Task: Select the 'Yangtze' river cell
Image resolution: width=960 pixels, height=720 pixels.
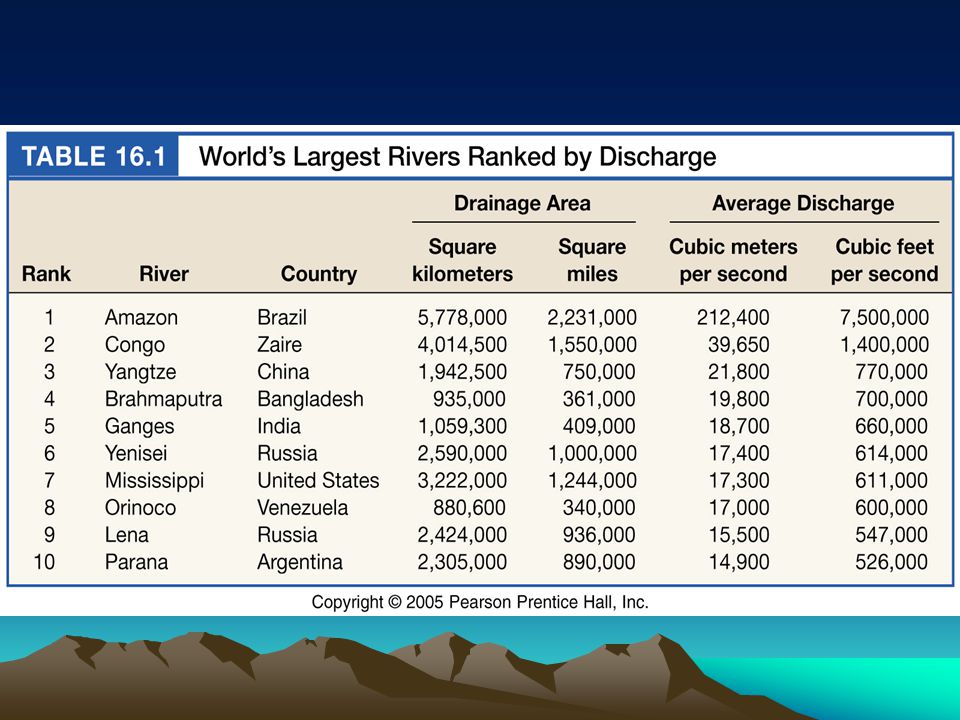Action: pyautogui.click(x=141, y=372)
